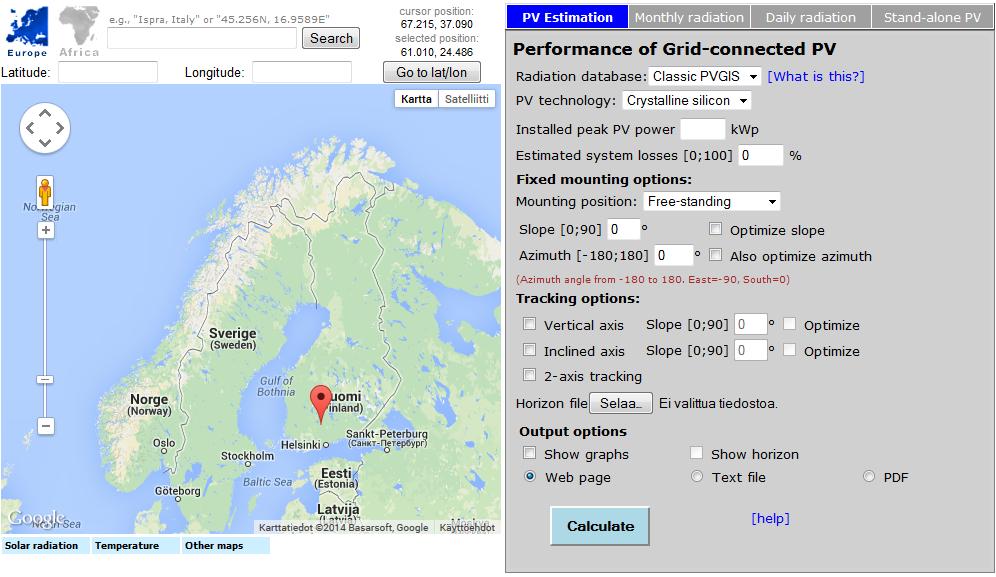Open the Radiation database dropdown
The image size is (996, 577).
pos(704,76)
